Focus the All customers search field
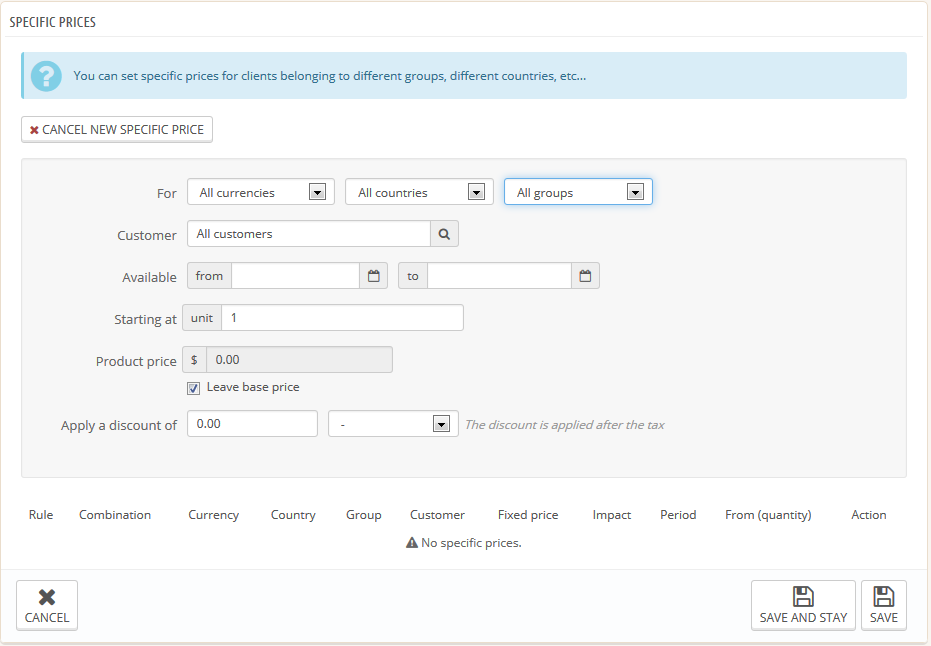Screen dimensions: 931x646 309,234
